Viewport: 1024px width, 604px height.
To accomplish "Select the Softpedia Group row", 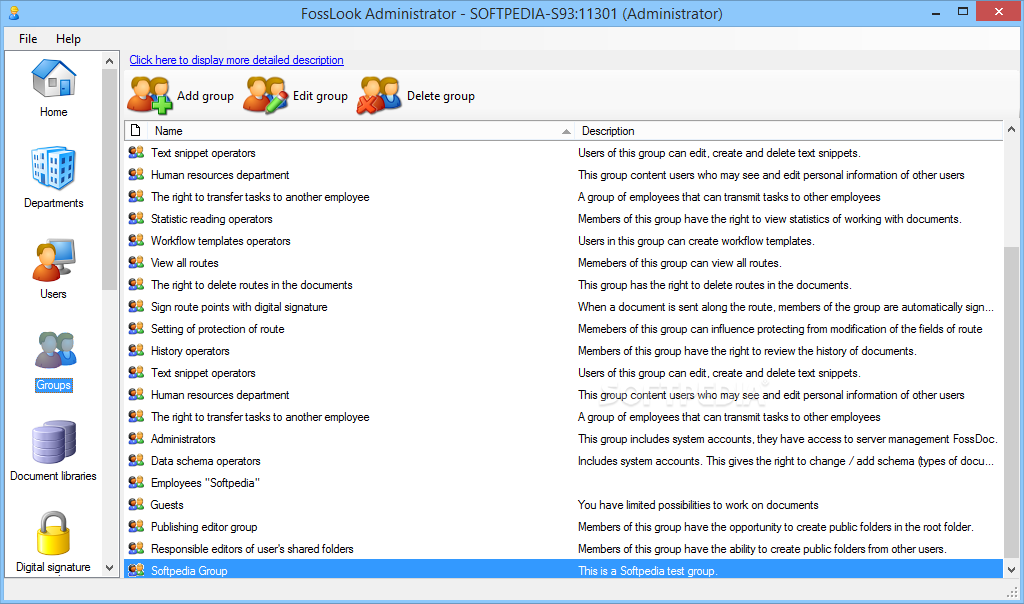I will pyautogui.click(x=564, y=570).
